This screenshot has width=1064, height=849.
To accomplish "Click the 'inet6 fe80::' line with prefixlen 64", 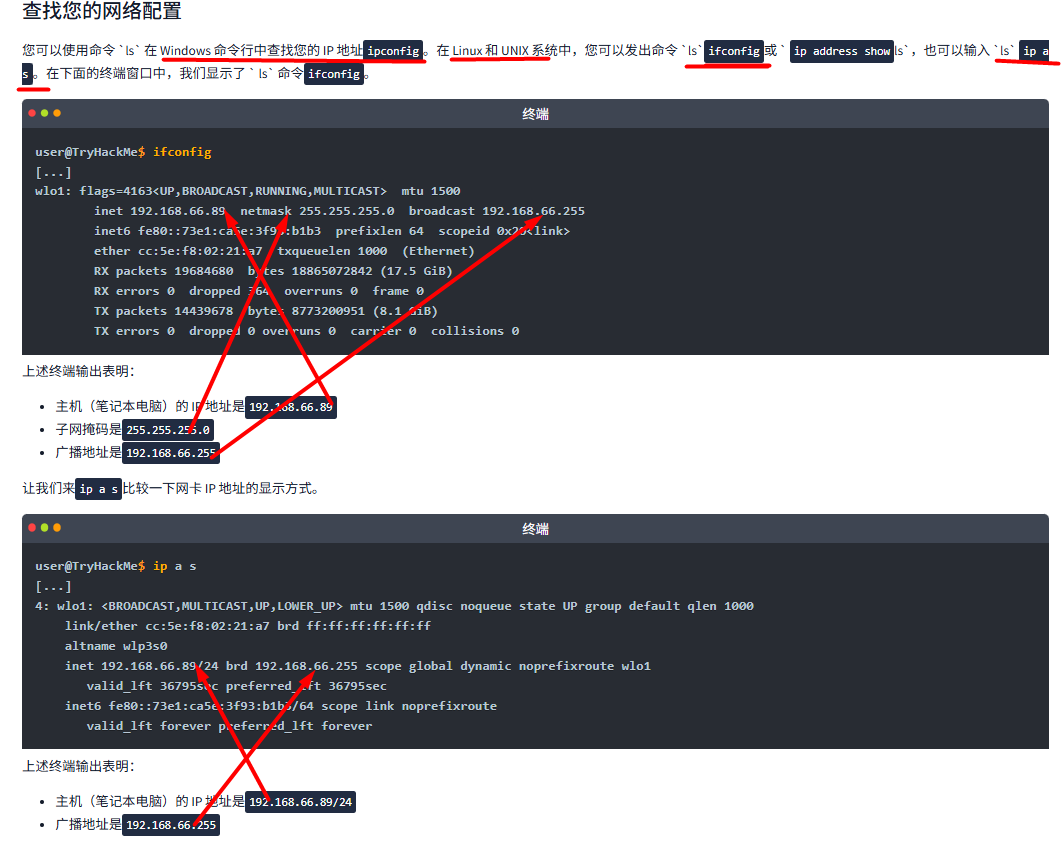I will pyautogui.click(x=332, y=231).
